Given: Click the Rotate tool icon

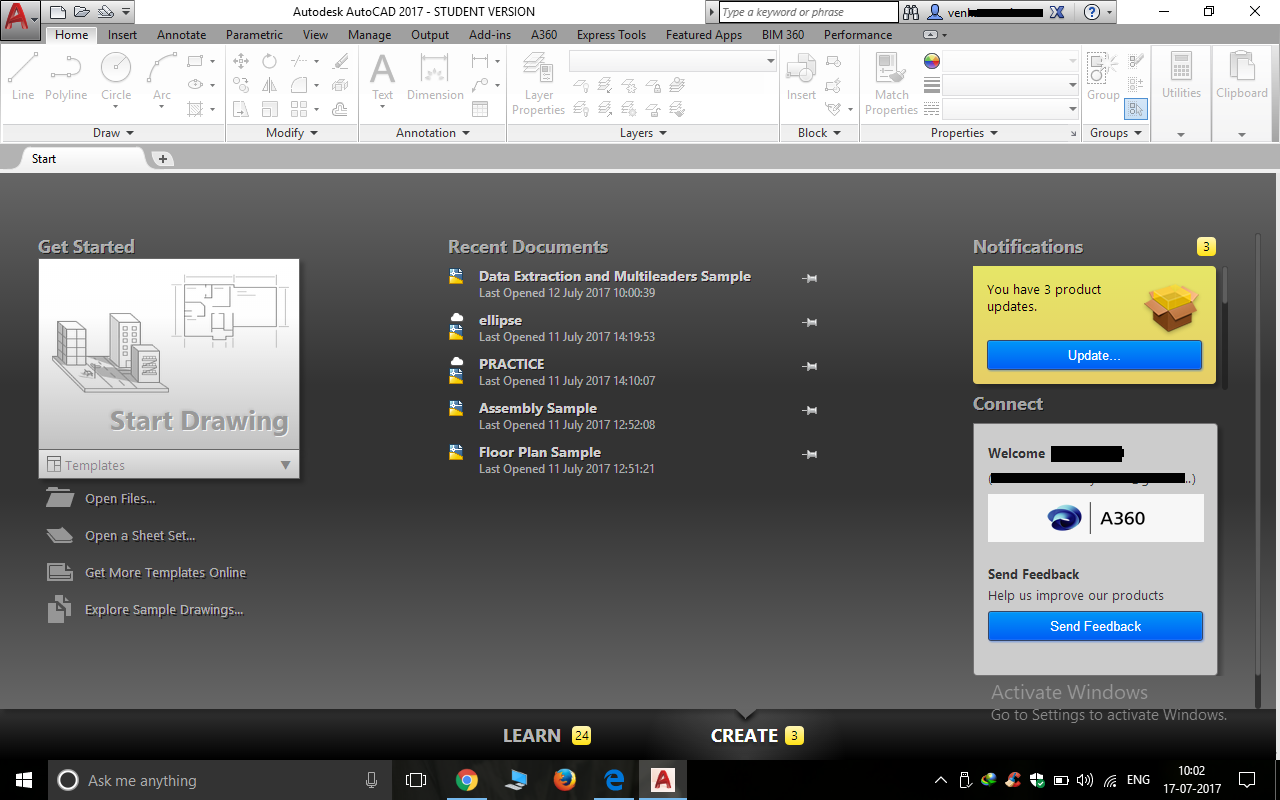Looking at the screenshot, I should [x=269, y=61].
